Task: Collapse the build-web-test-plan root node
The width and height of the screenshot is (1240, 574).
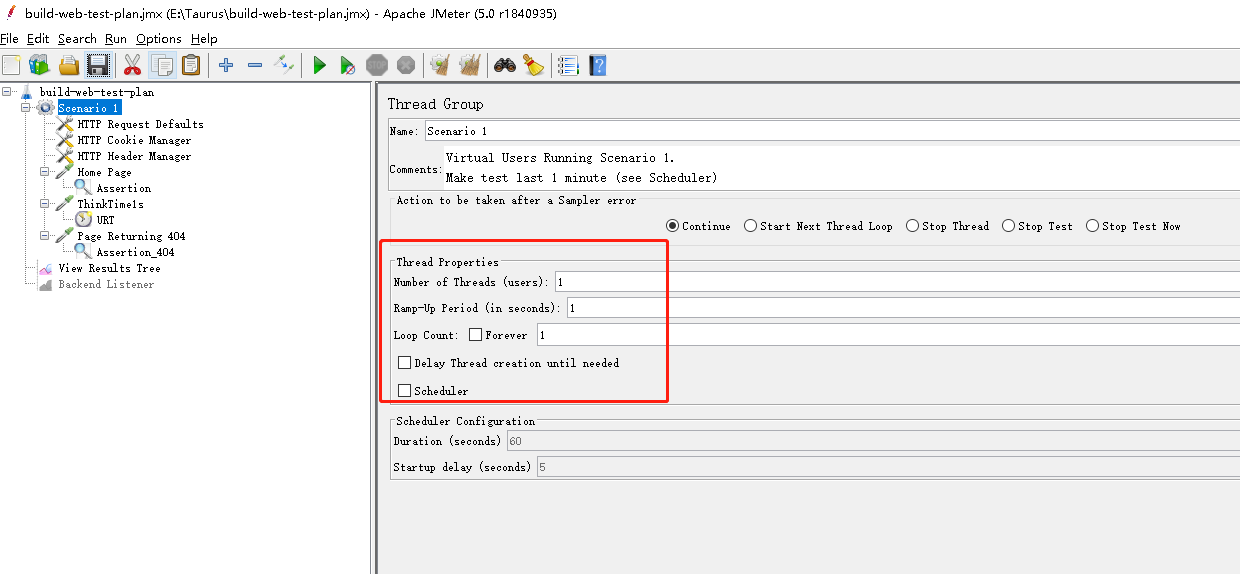Action: coord(8,92)
